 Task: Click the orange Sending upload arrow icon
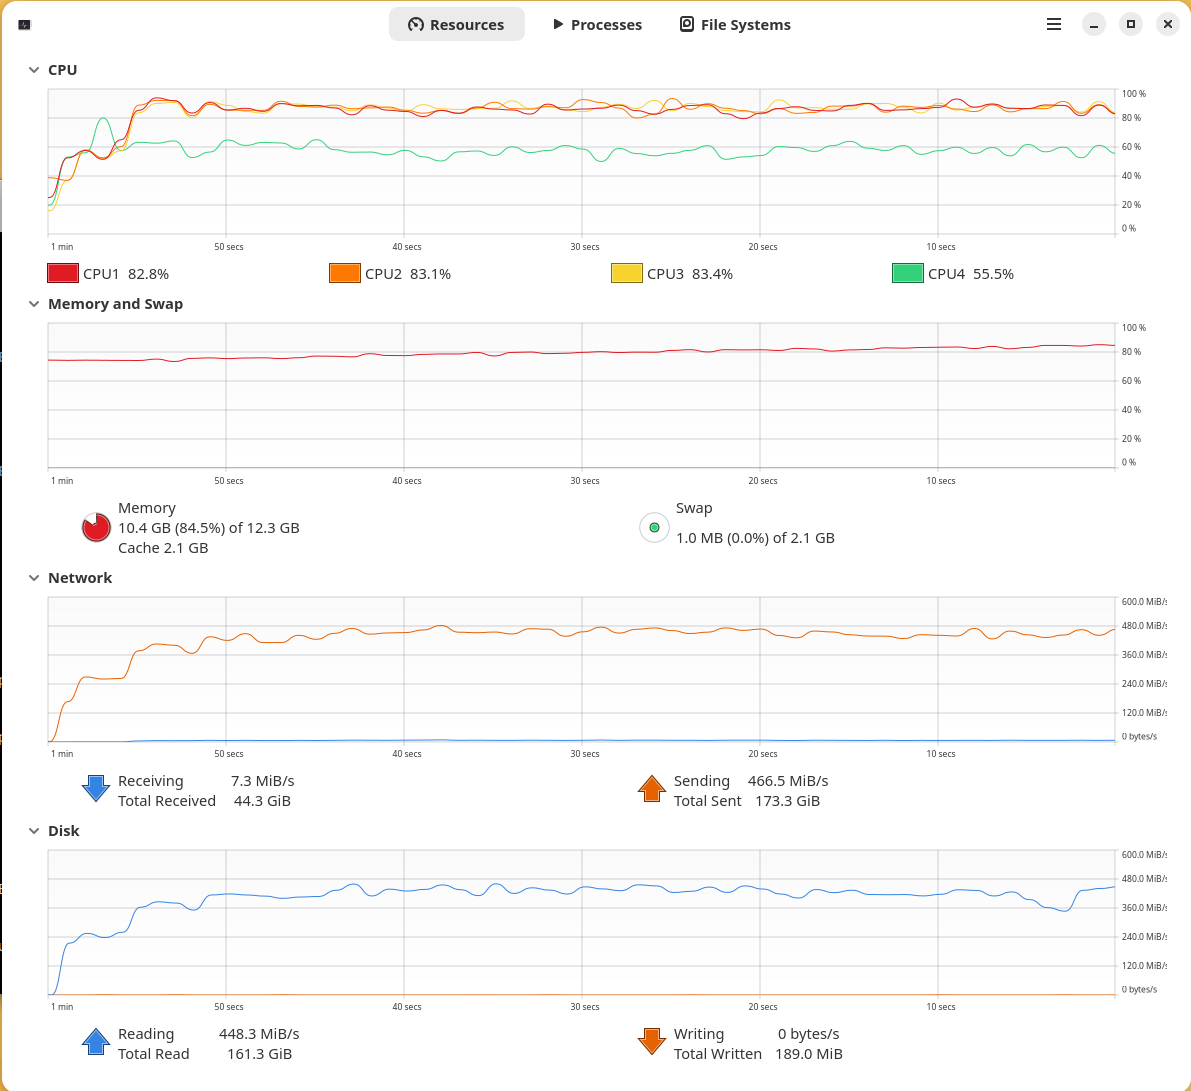click(651, 788)
